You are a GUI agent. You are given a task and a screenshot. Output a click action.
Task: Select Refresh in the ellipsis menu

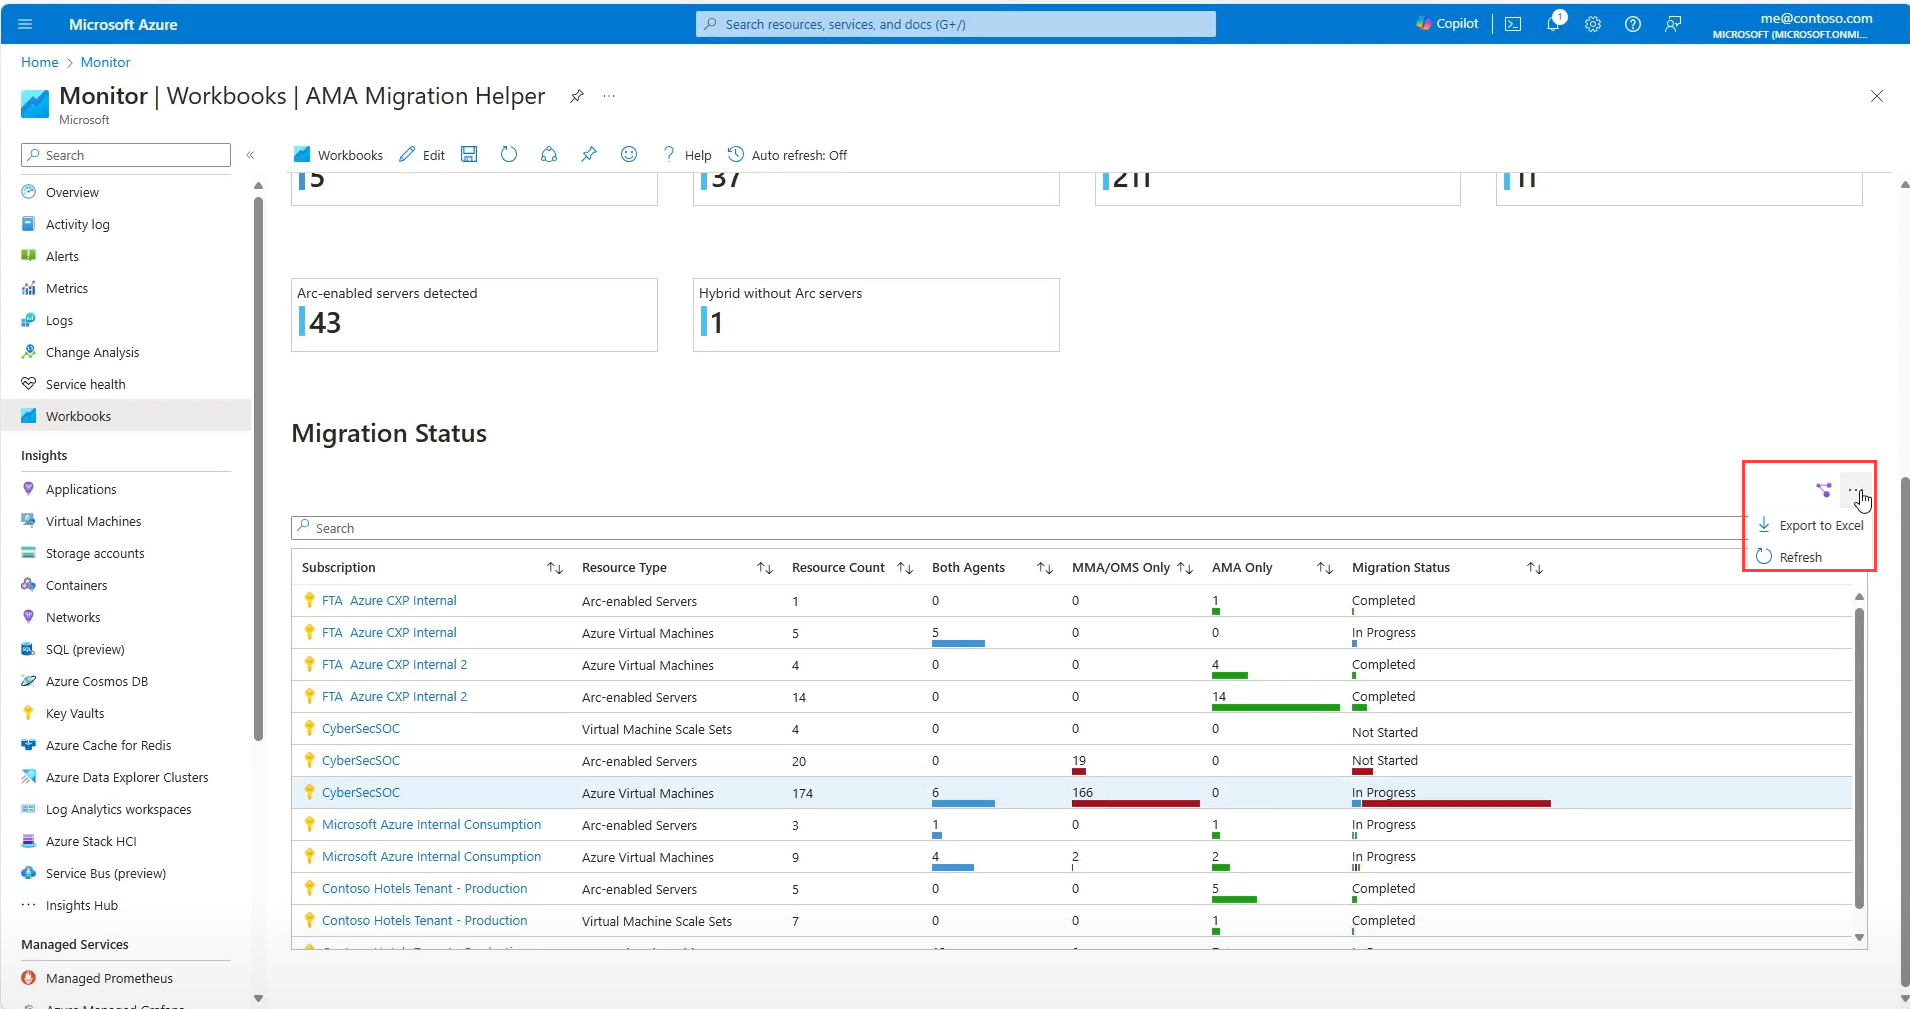point(1800,557)
